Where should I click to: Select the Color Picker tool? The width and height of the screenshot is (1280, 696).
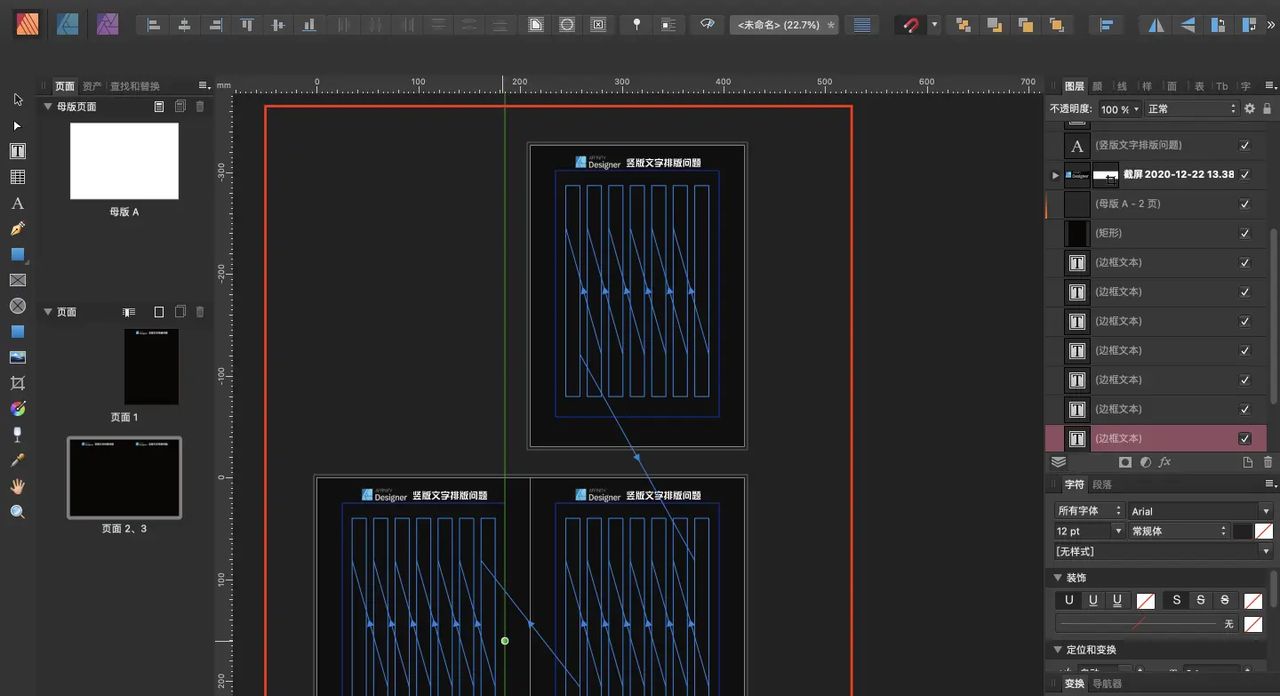16,460
